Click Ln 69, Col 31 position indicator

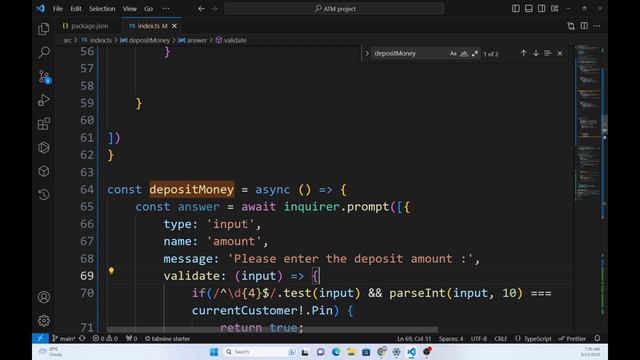[x=414, y=338]
